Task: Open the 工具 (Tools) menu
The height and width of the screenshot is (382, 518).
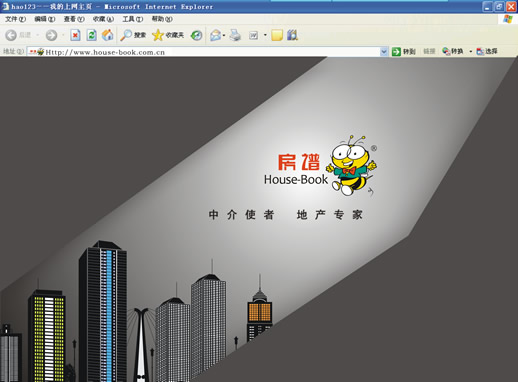Action: (x=132, y=19)
